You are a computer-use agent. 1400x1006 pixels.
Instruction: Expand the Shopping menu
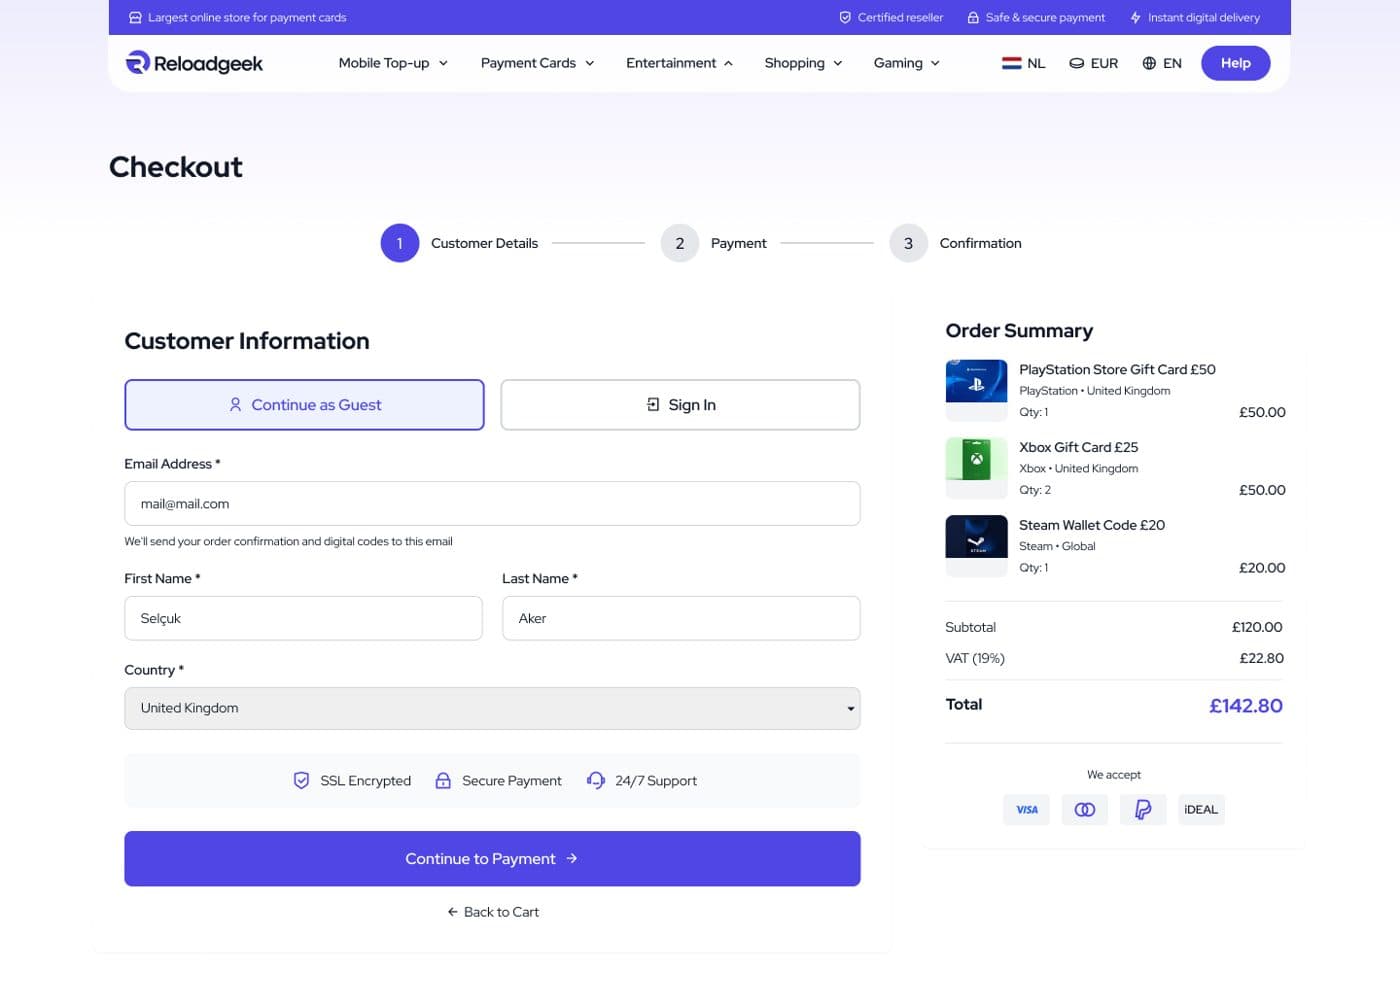coord(803,63)
